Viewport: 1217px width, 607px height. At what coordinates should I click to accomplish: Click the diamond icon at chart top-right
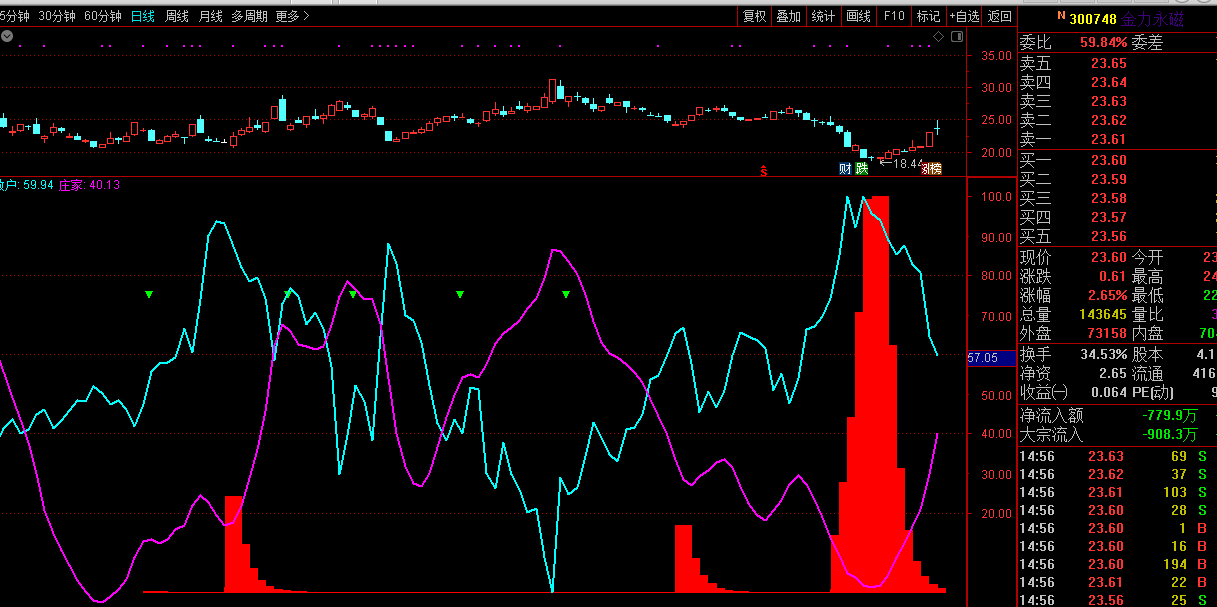[x=938, y=37]
